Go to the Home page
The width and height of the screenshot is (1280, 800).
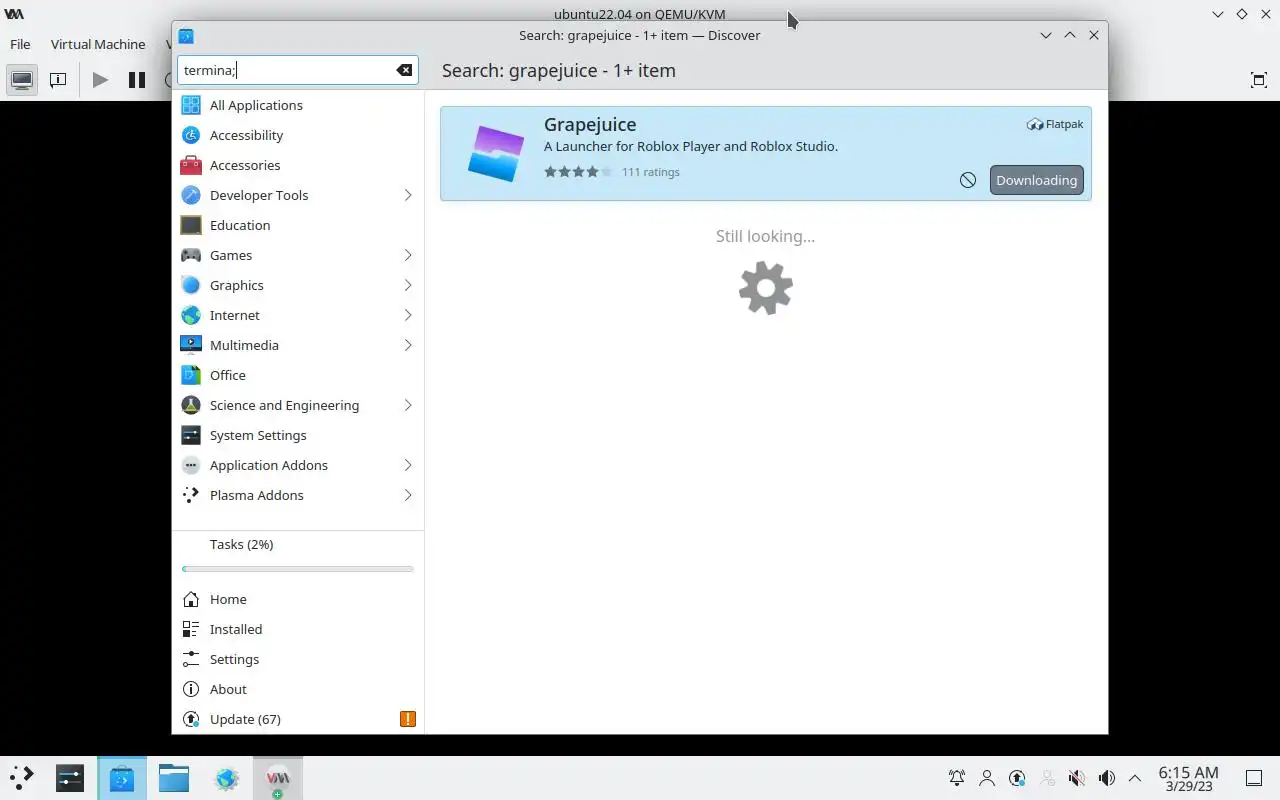298,599
